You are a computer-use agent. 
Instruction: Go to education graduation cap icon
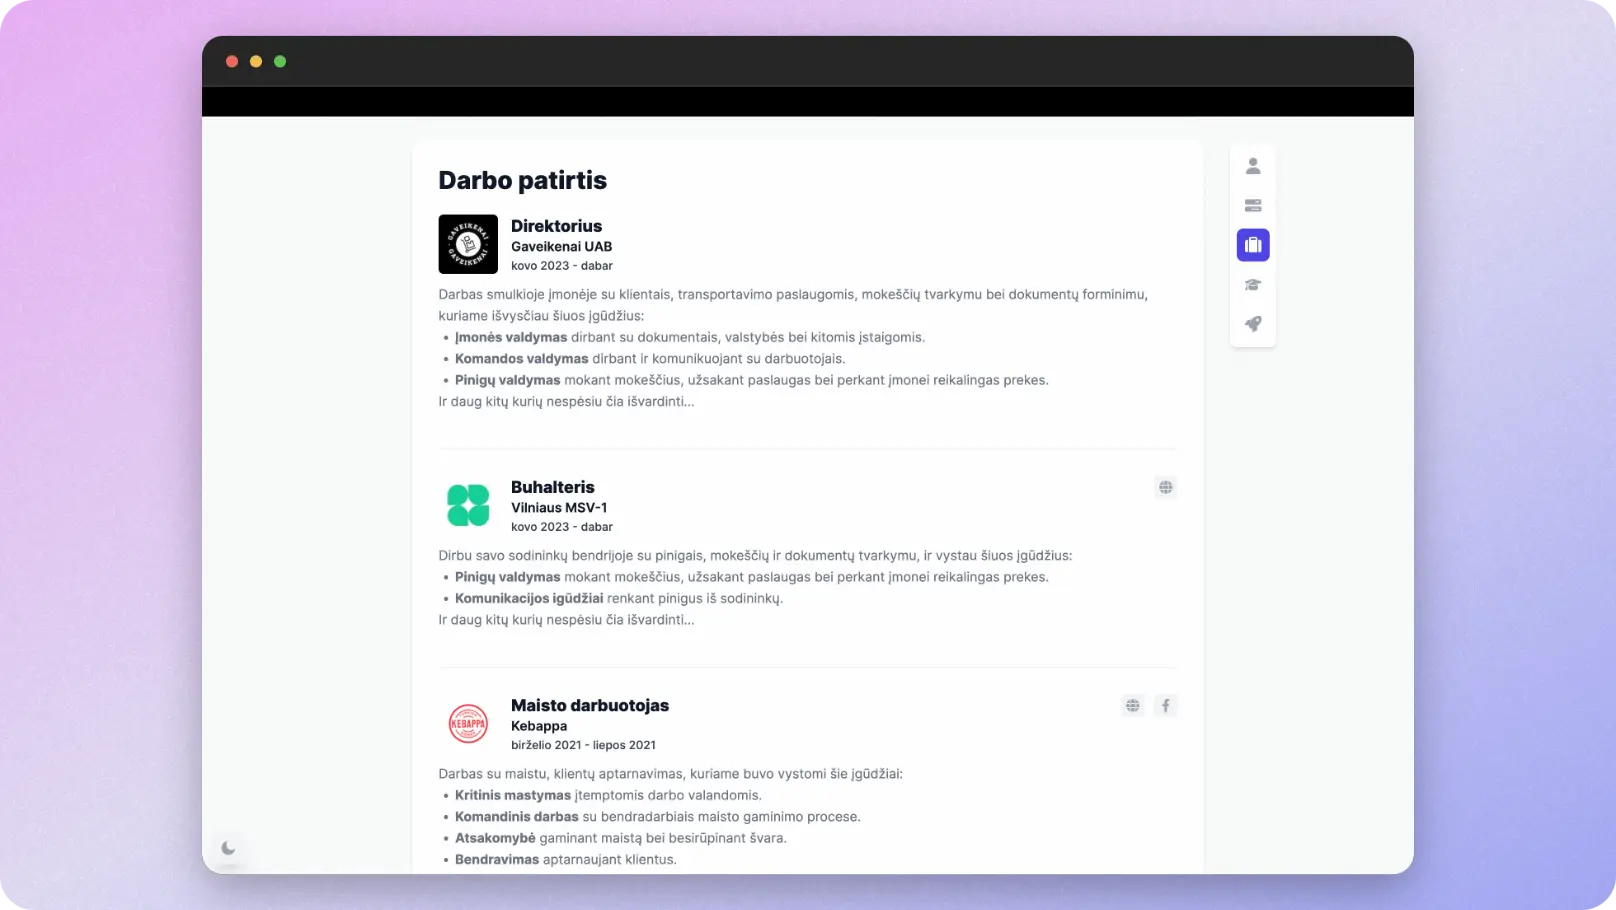coord(1253,285)
